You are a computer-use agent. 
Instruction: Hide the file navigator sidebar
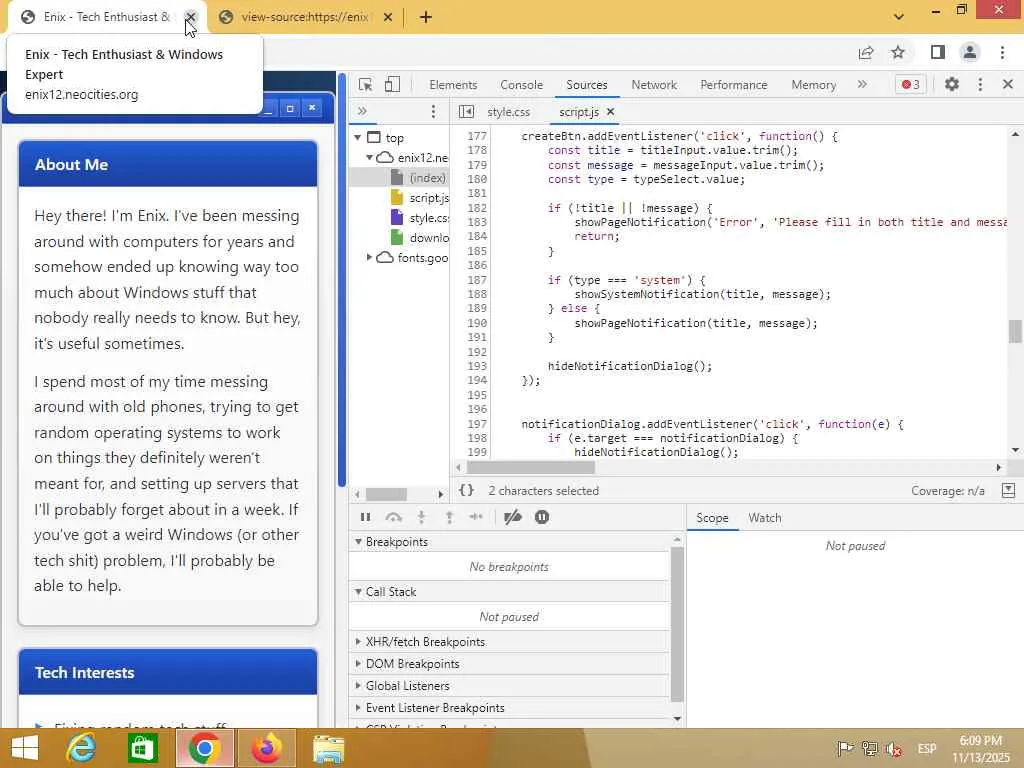[x=466, y=112]
